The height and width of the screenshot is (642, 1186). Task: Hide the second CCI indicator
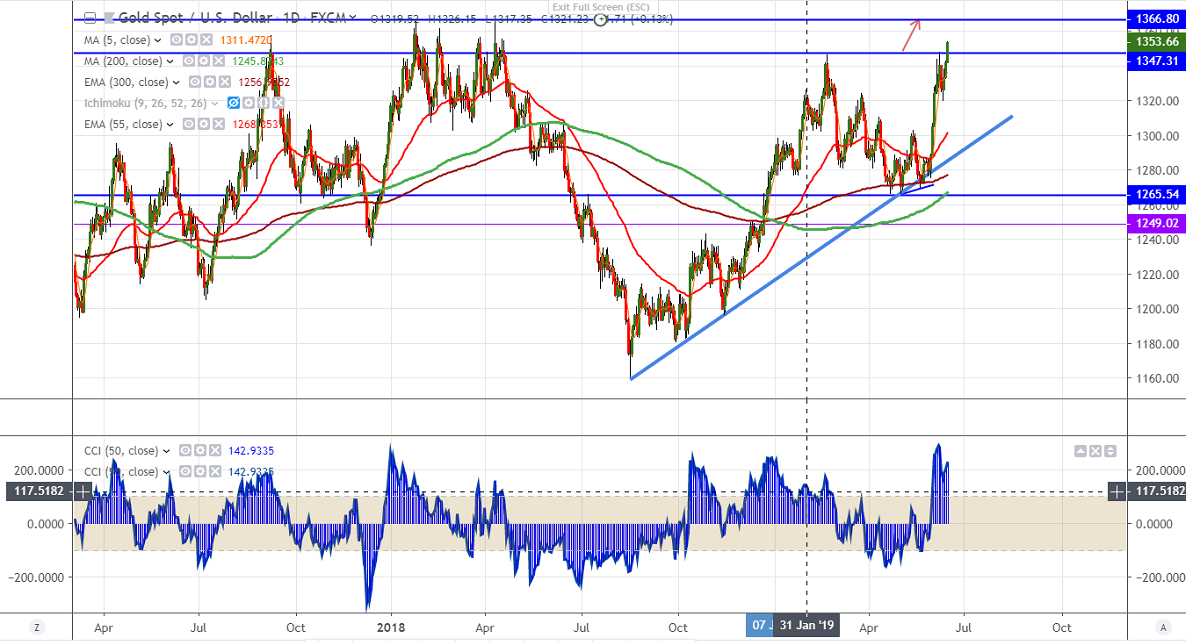click(x=185, y=471)
